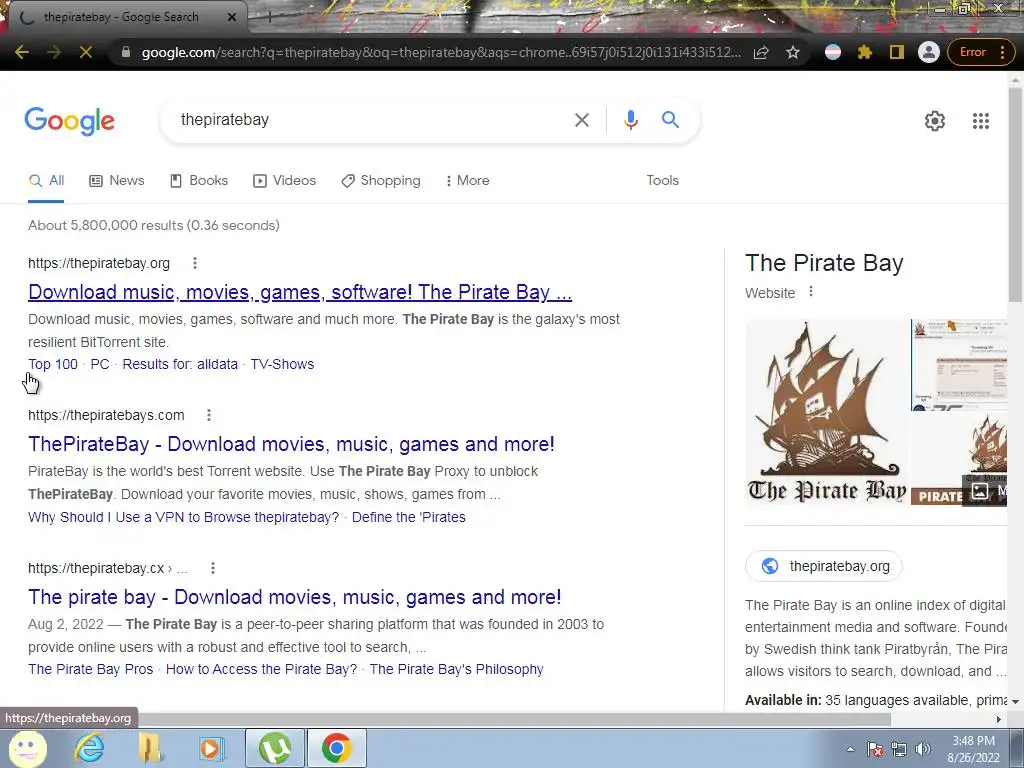Click the Pirate Bay ship logo image
The width and height of the screenshot is (1024, 768).
[x=827, y=411]
